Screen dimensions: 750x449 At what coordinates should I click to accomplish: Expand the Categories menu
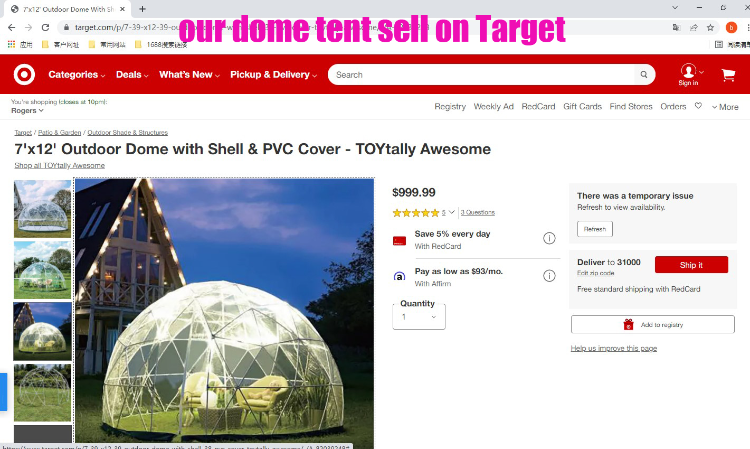tap(77, 75)
